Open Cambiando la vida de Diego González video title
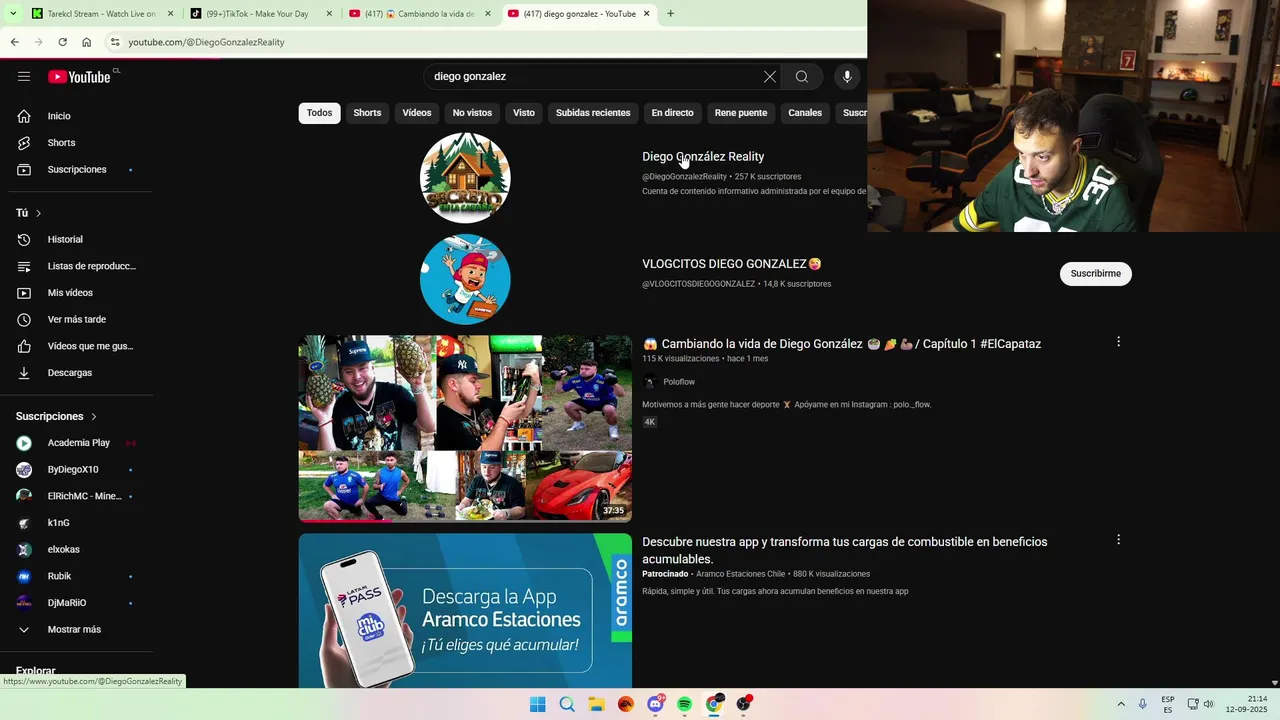Screen dimensions: 1280x720 tap(841, 344)
